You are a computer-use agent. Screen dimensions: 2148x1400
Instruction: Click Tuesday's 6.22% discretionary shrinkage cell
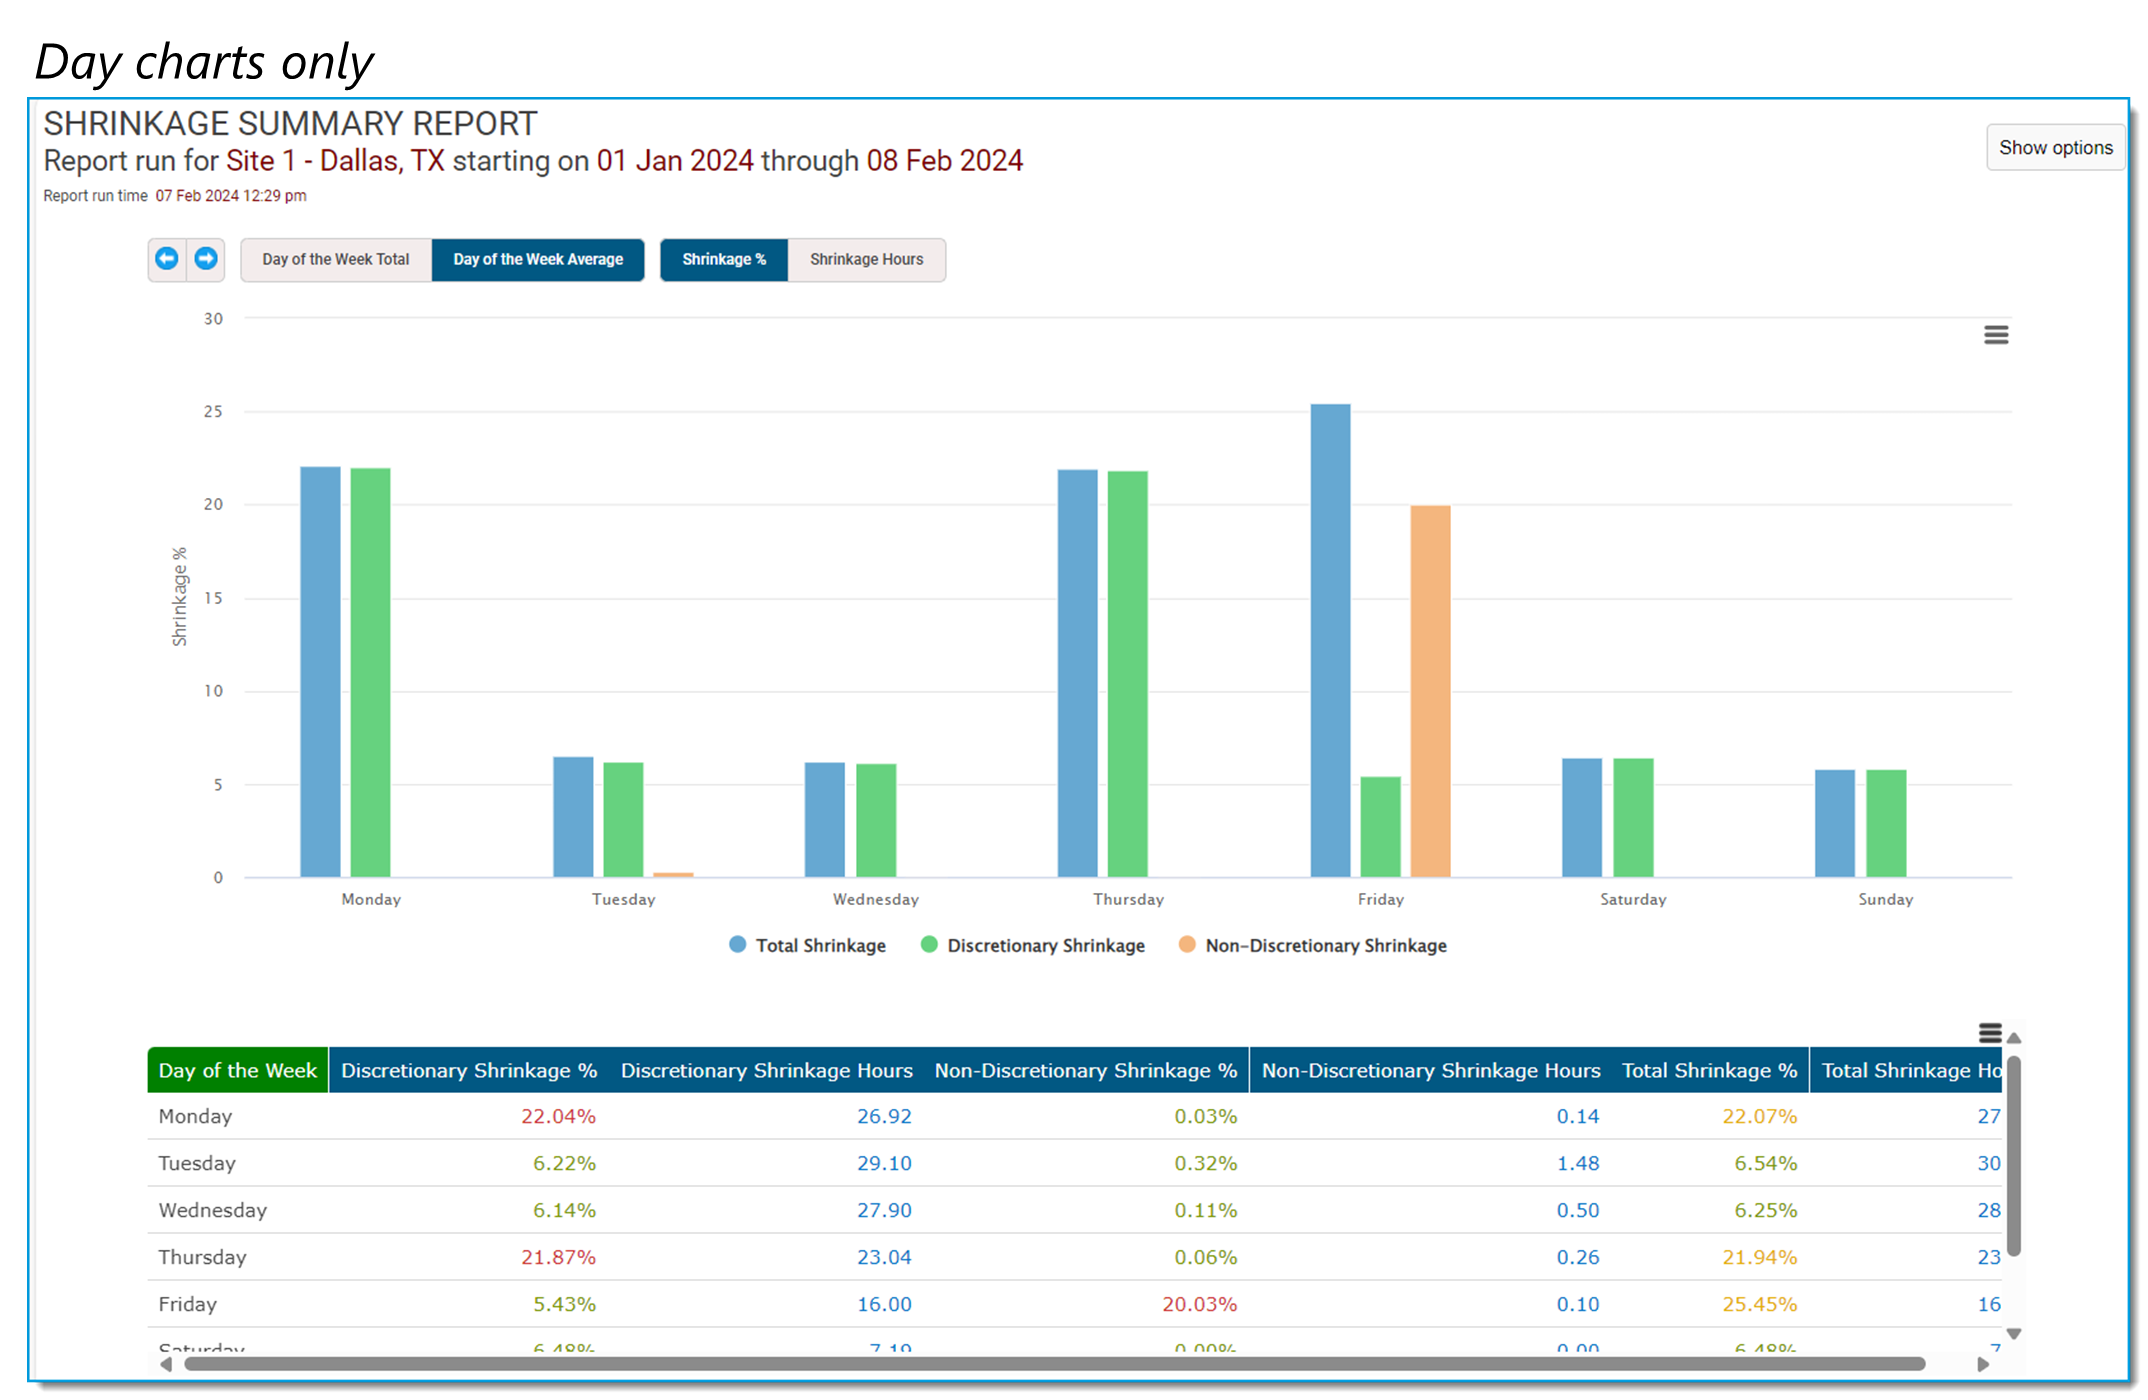point(564,1163)
